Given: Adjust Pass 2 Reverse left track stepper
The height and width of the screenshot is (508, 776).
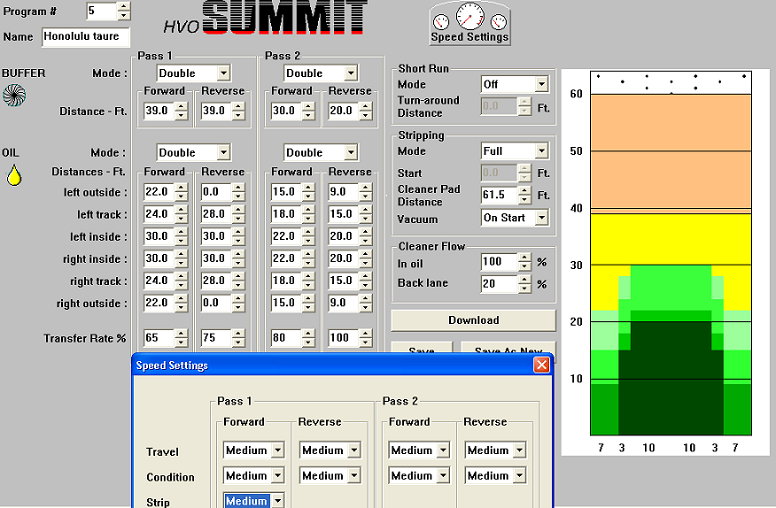Looking at the screenshot, I should pos(366,214).
